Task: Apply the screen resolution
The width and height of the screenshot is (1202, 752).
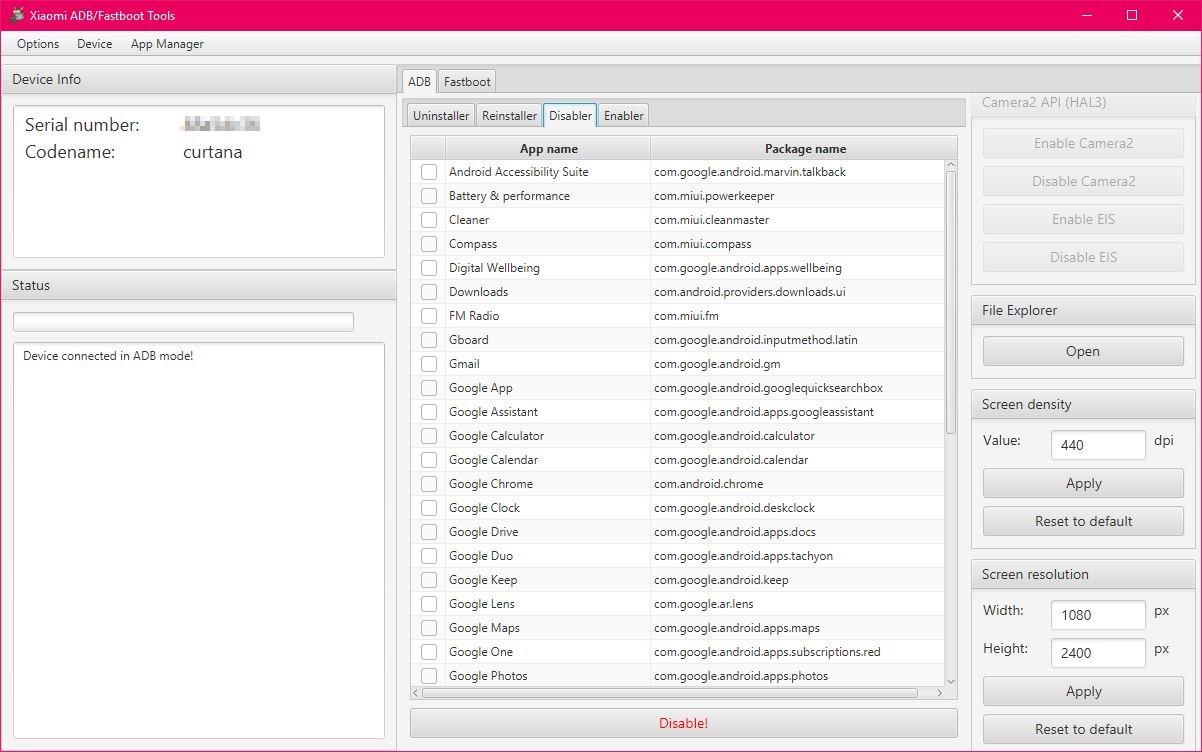Action: (x=1083, y=691)
